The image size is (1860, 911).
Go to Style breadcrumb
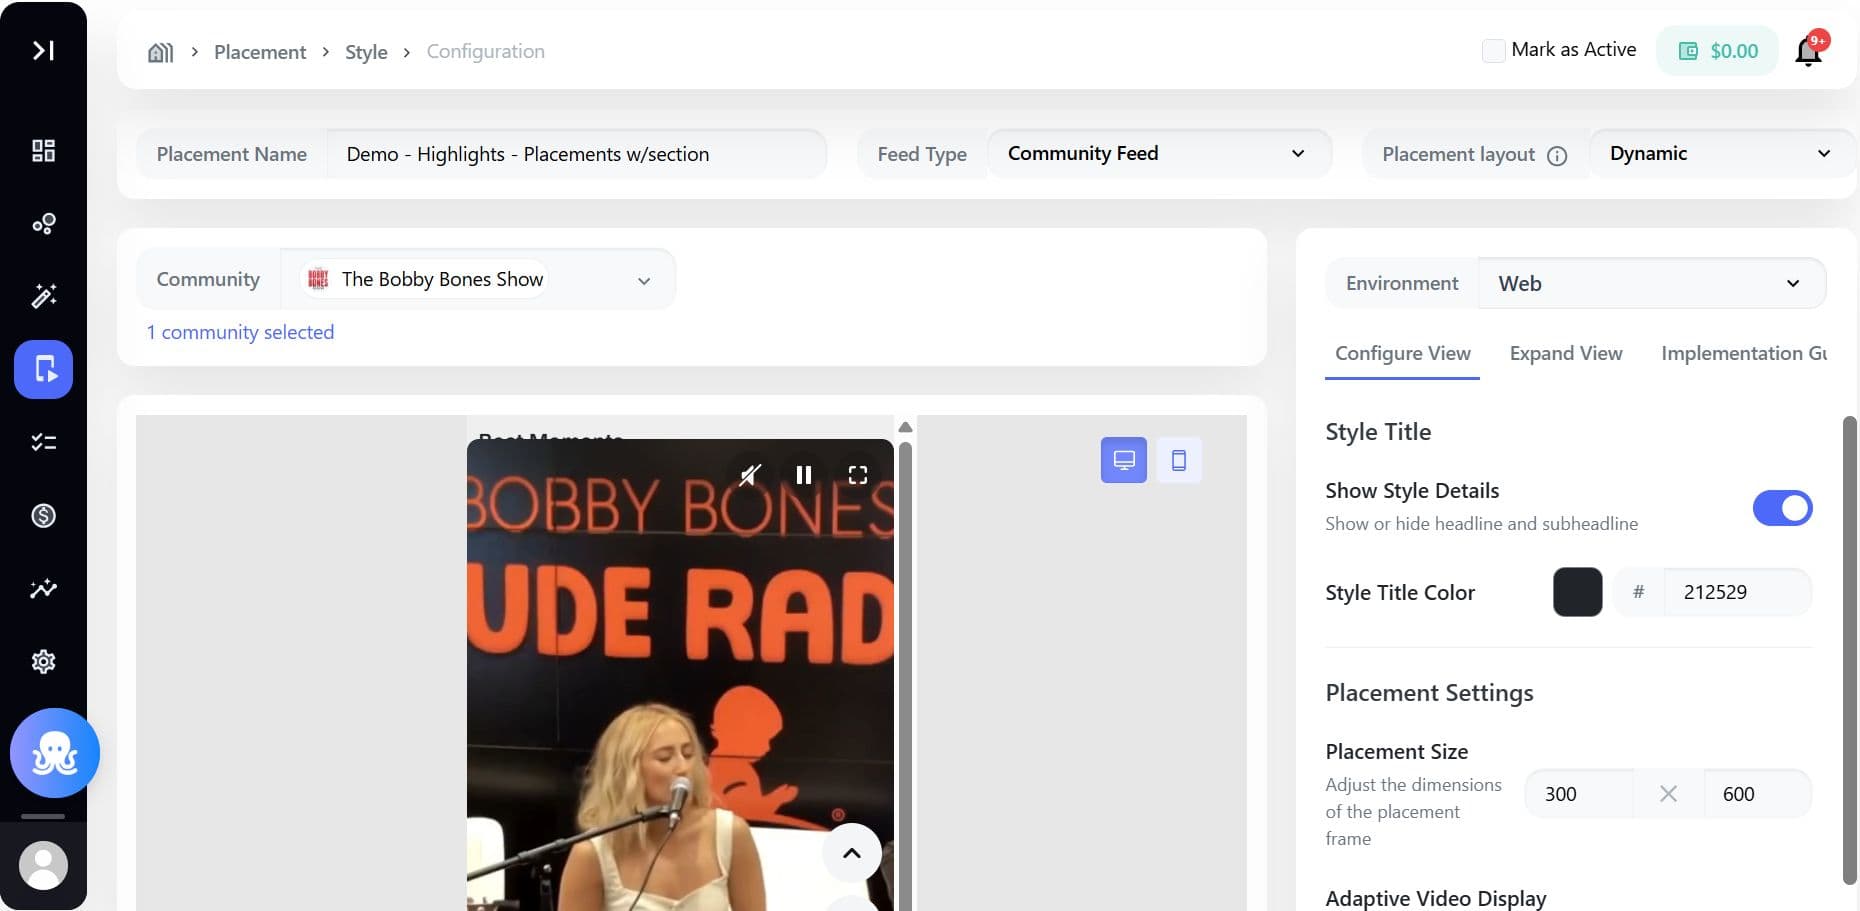tap(366, 52)
